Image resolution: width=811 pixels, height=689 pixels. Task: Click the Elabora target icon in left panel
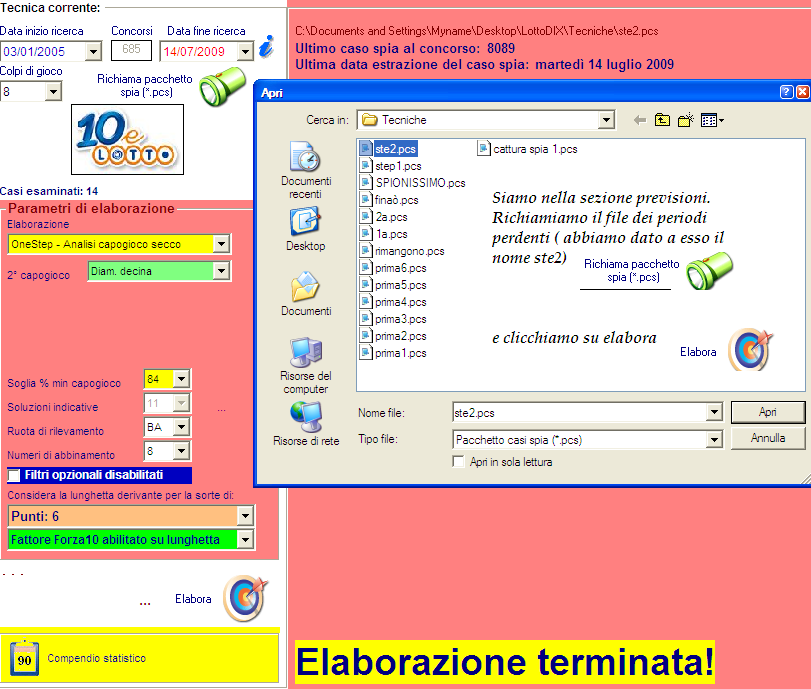click(x=246, y=598)
